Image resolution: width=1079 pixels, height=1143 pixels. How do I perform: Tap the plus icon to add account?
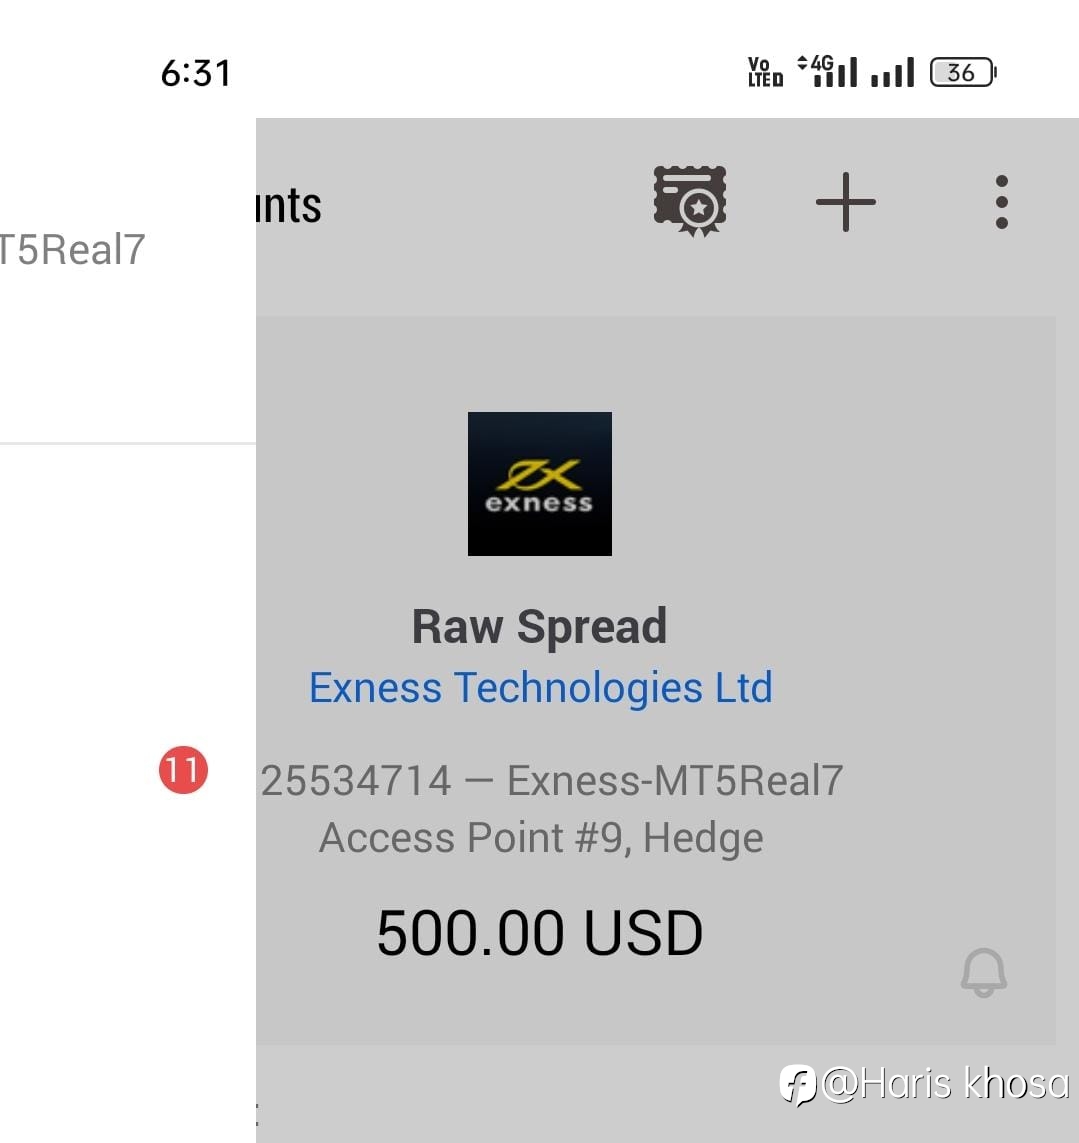click(846, 202)
